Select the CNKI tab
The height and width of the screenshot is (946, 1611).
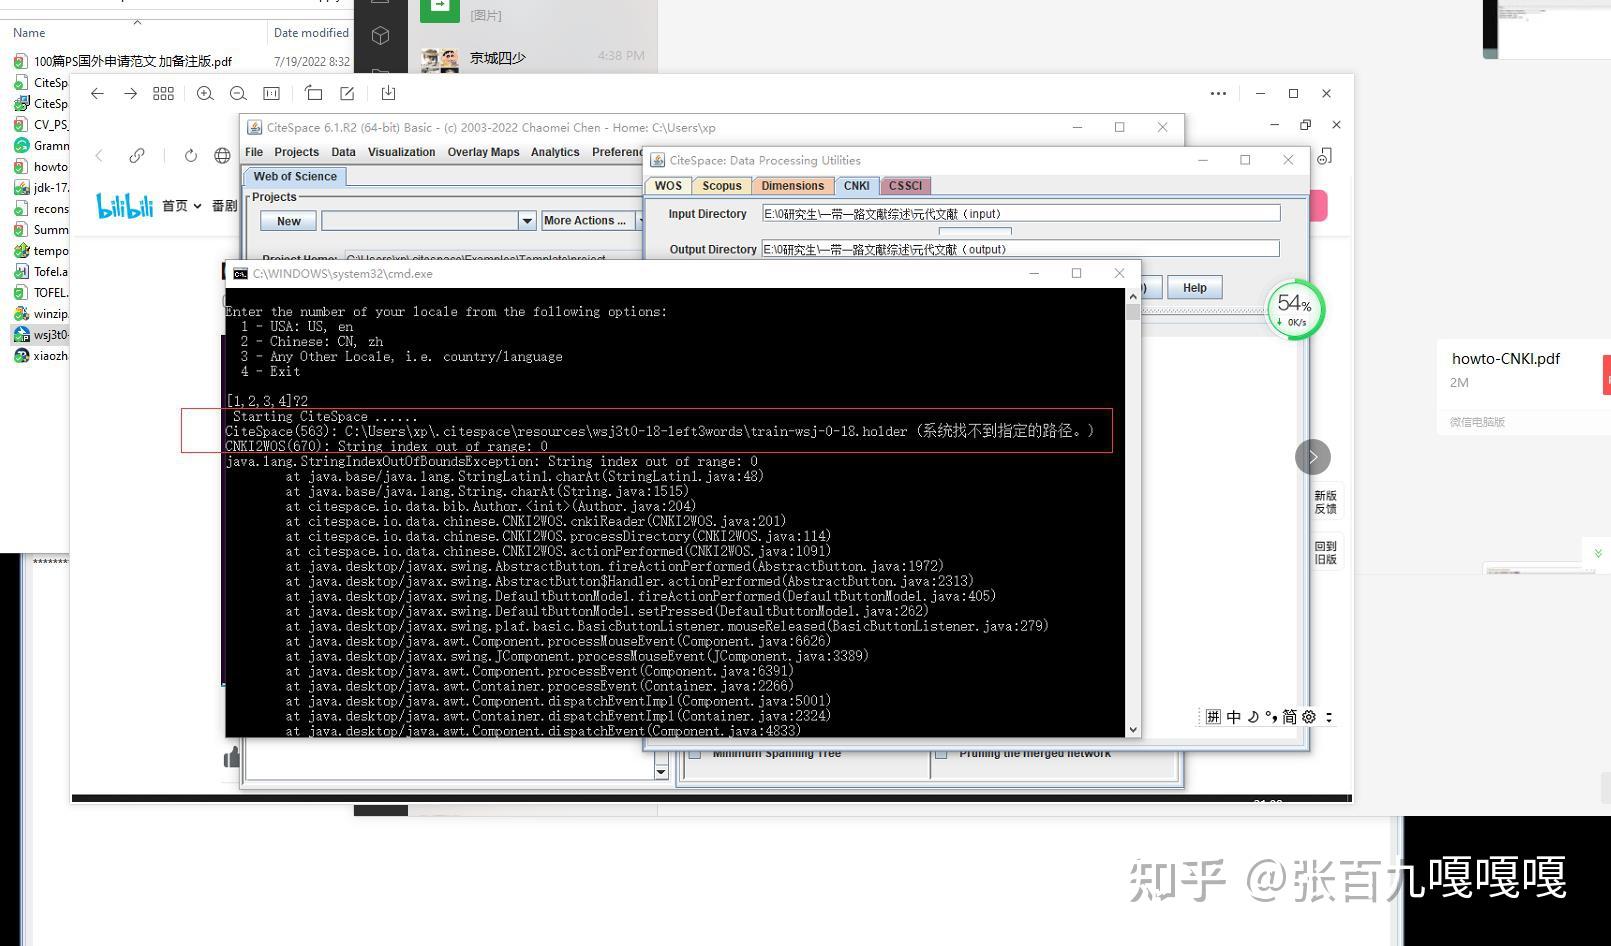[x=856, y=186]
